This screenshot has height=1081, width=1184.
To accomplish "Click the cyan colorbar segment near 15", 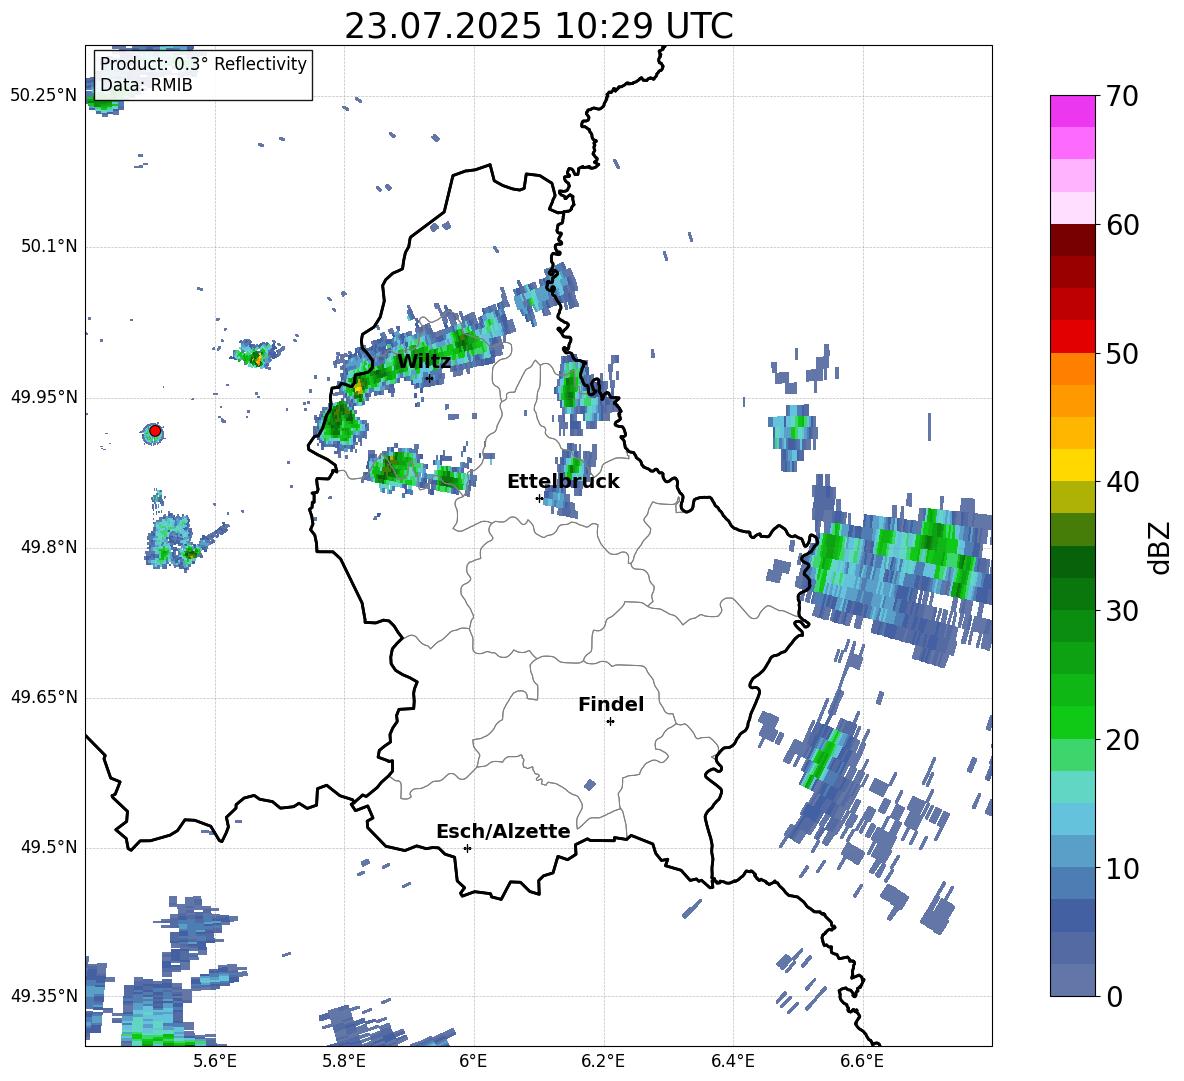I will click(1072, 787).
